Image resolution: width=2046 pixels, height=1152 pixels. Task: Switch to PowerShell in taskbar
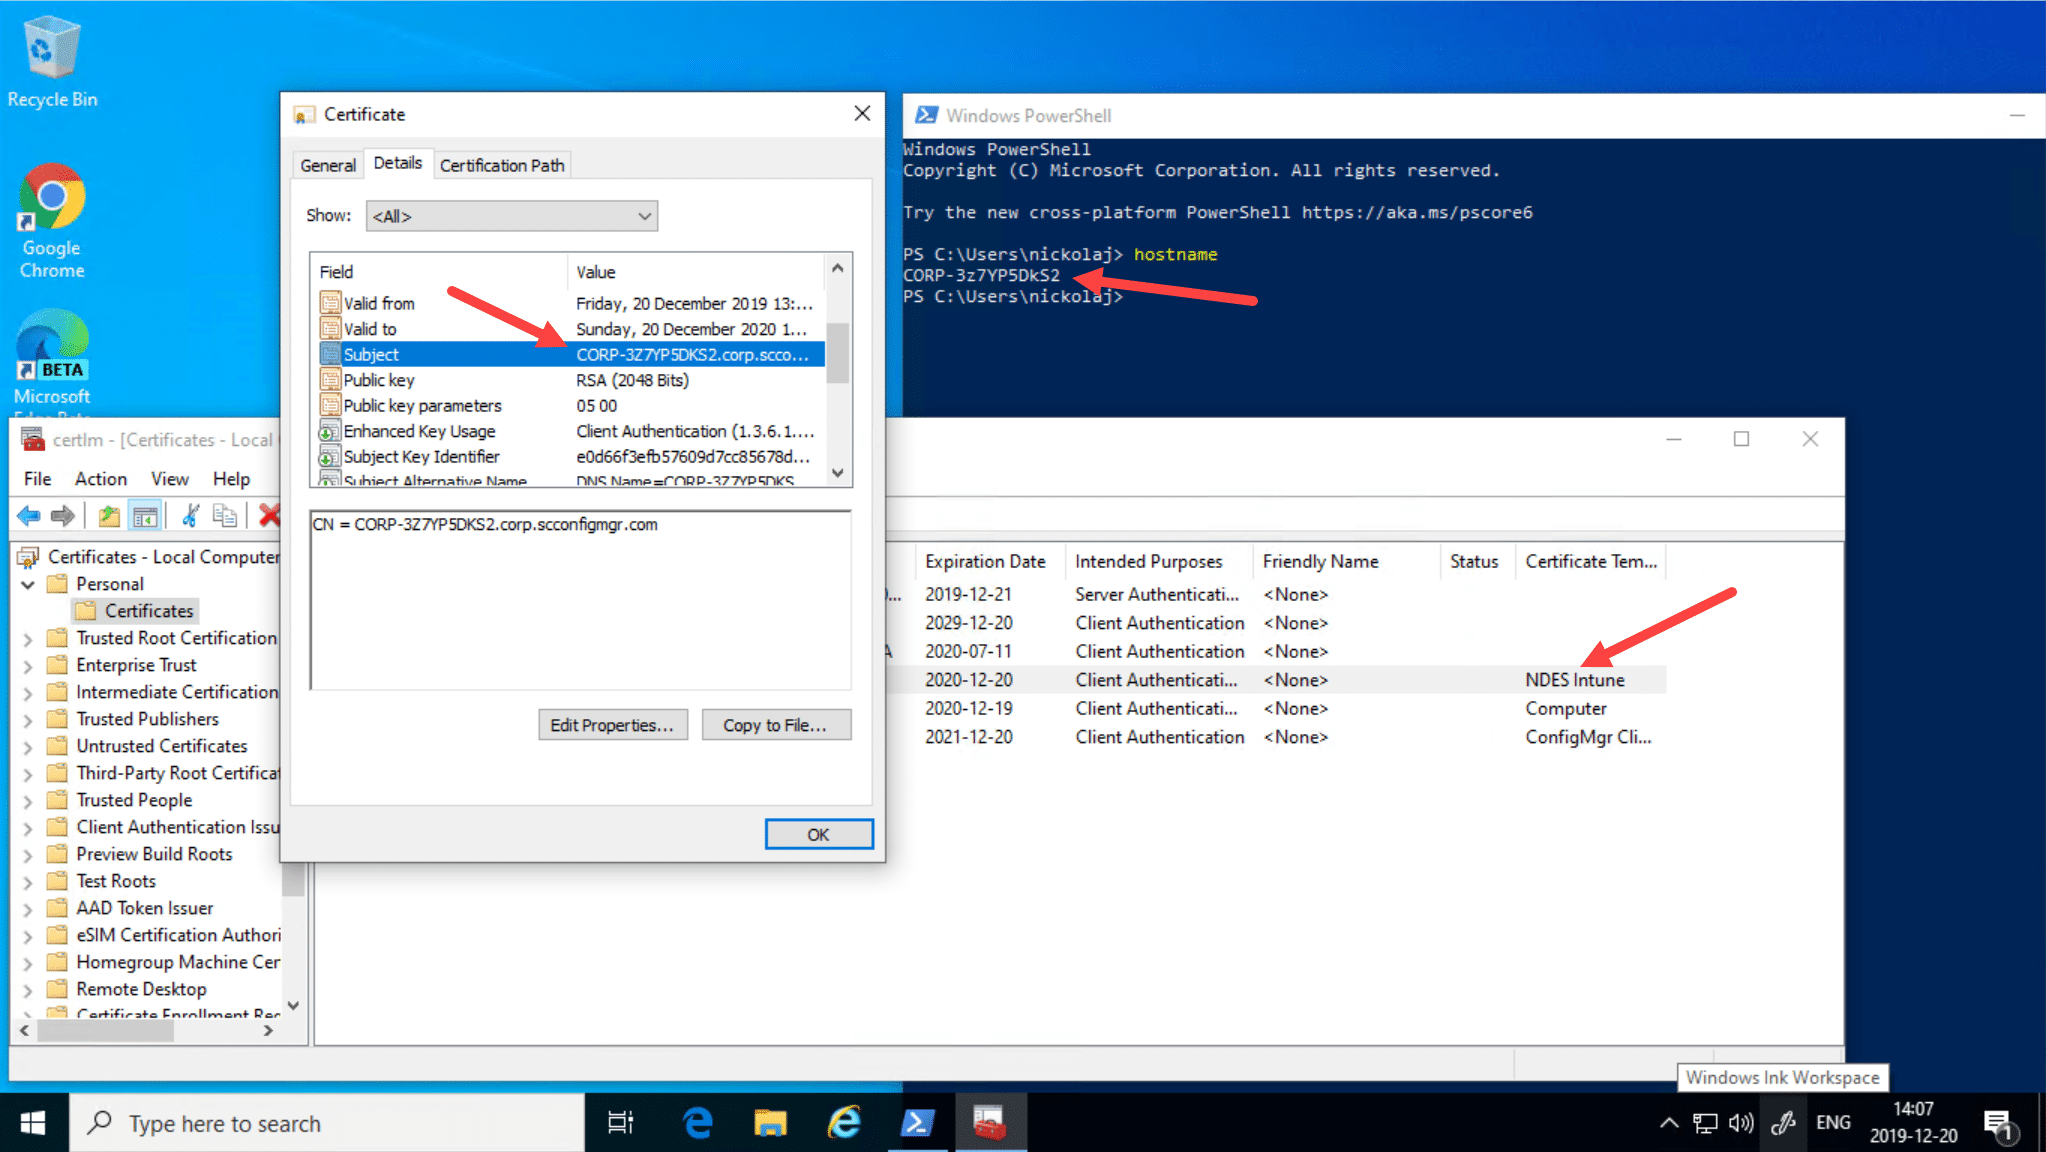tap(918, 1123)
